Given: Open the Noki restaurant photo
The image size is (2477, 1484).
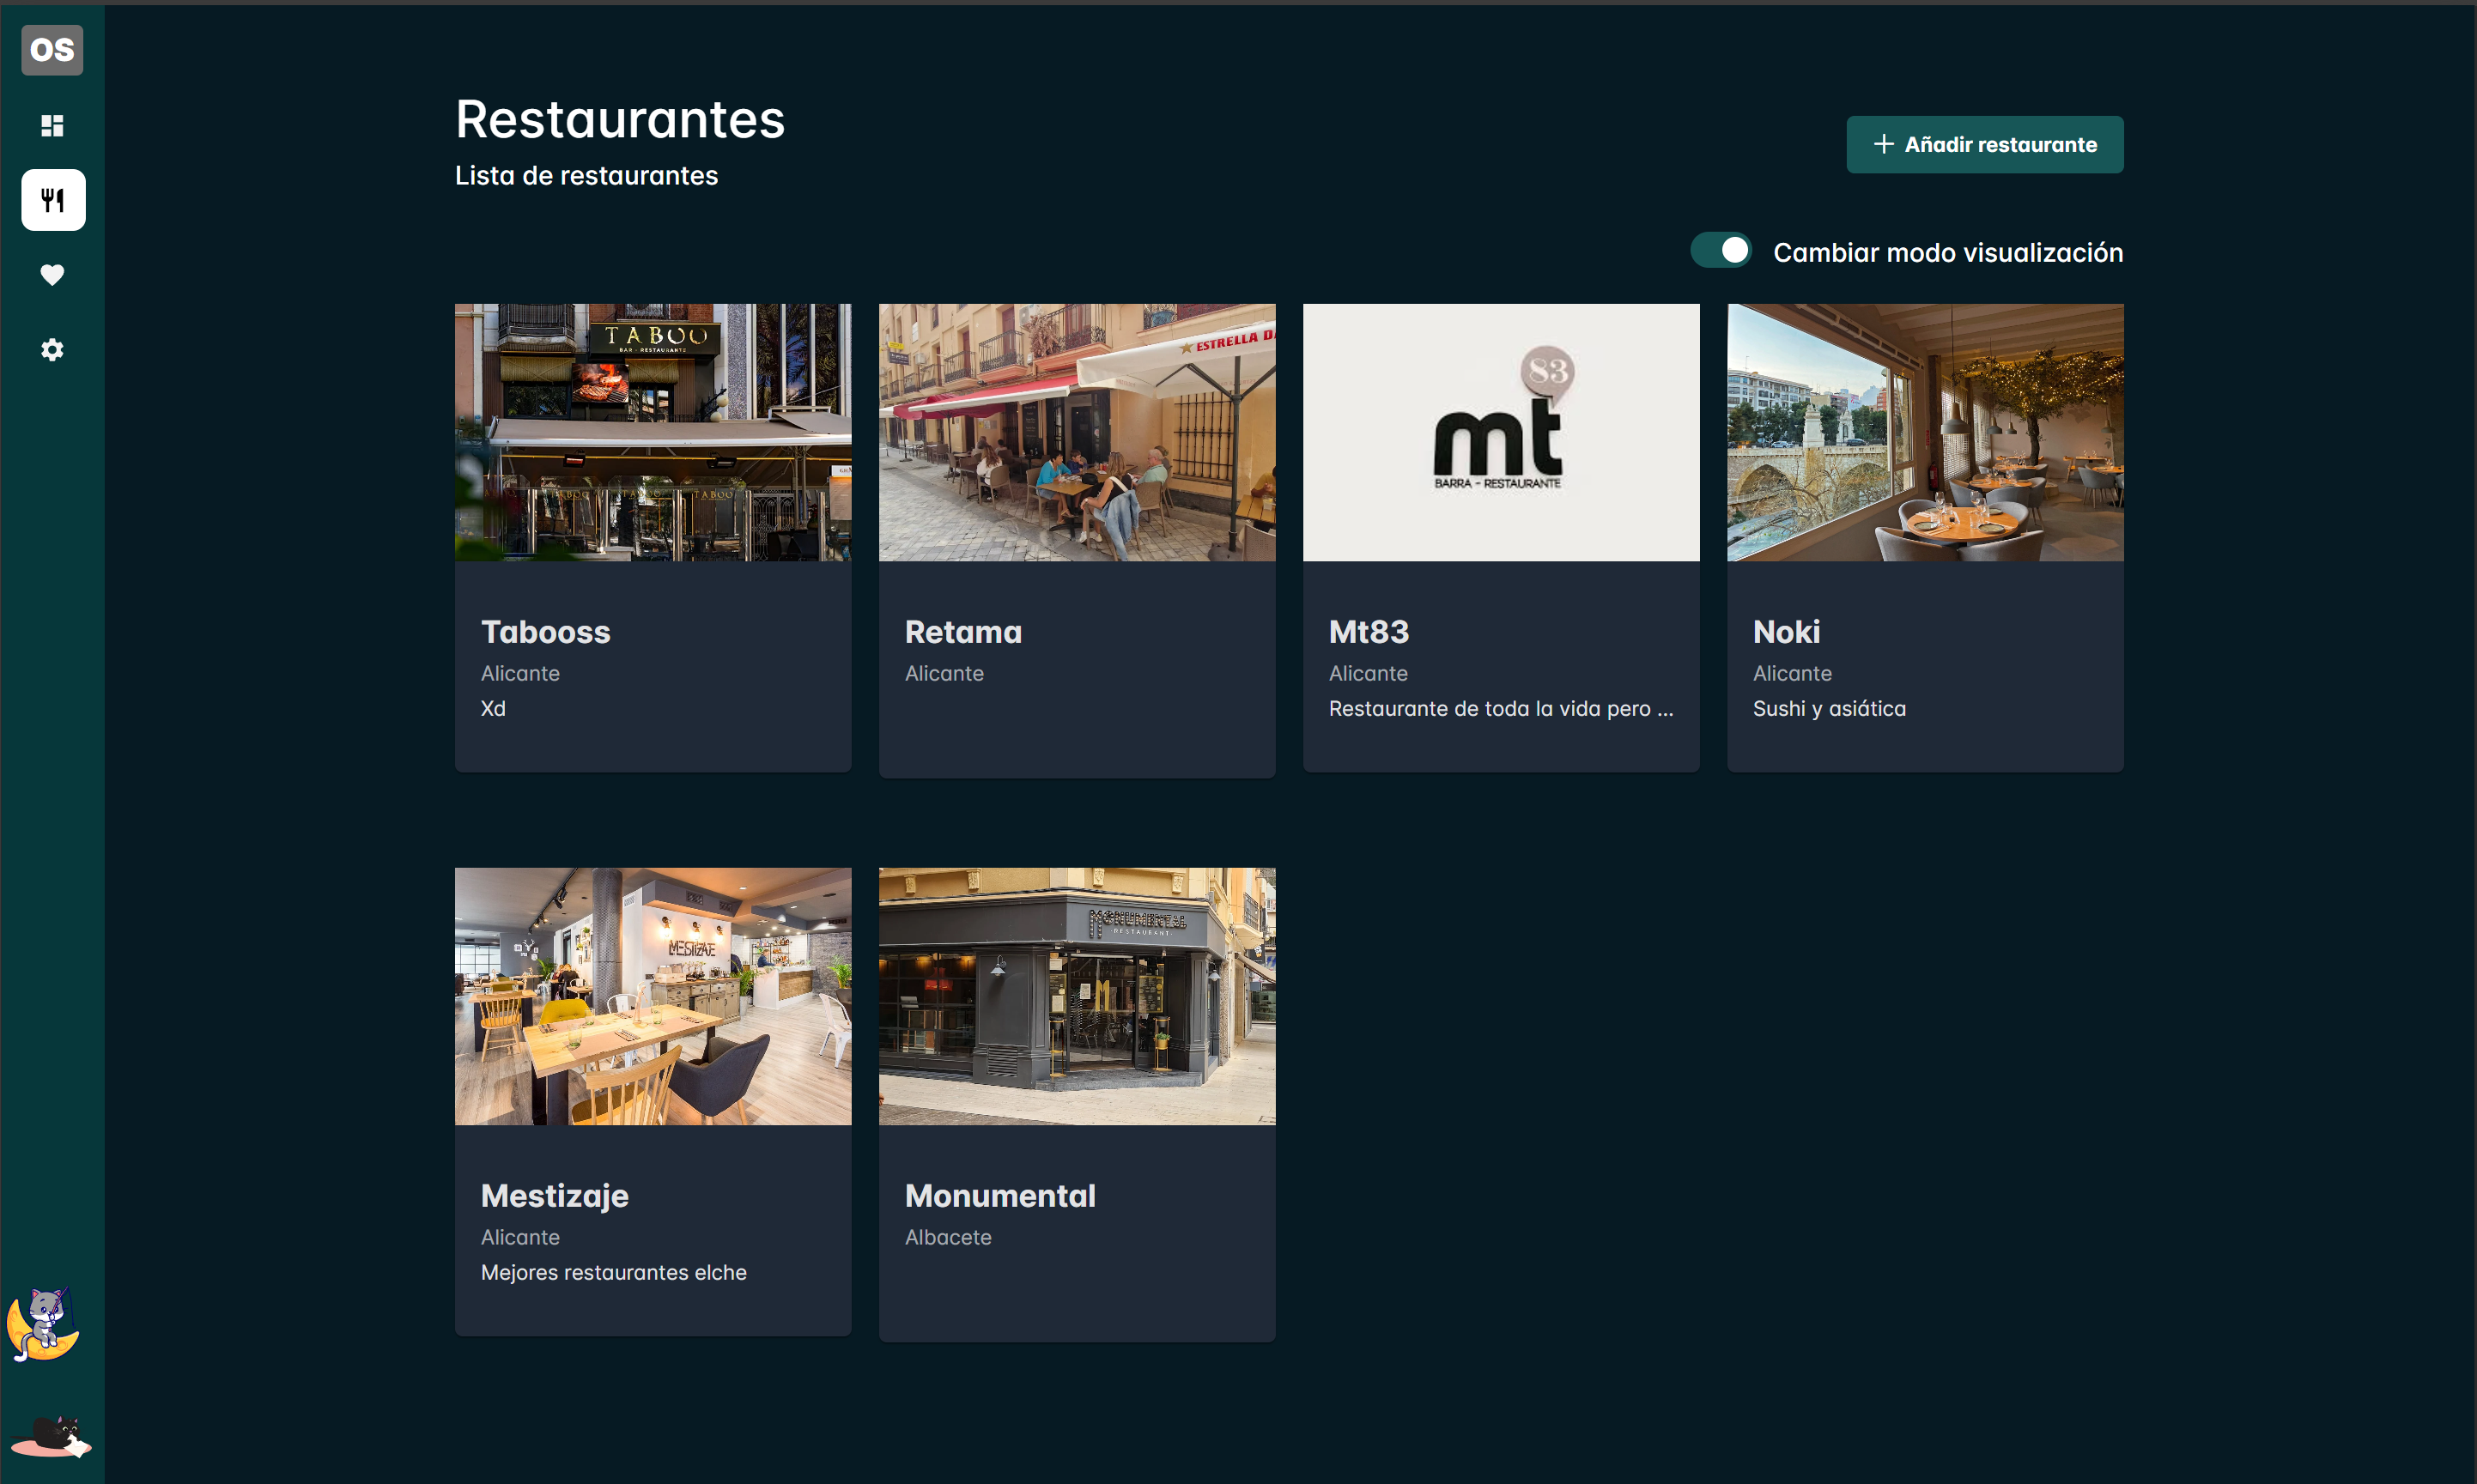Looking at the screenshot, I should pos(1924,432).
